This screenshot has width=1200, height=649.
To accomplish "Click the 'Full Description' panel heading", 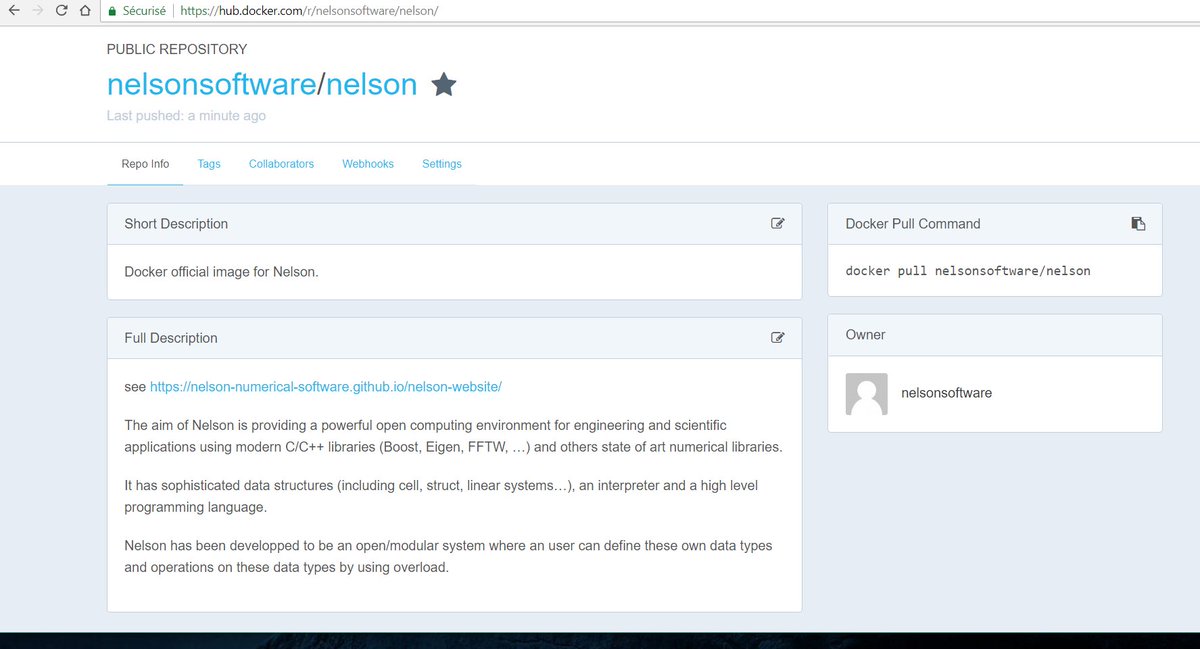I will click(x=171, y=338).
